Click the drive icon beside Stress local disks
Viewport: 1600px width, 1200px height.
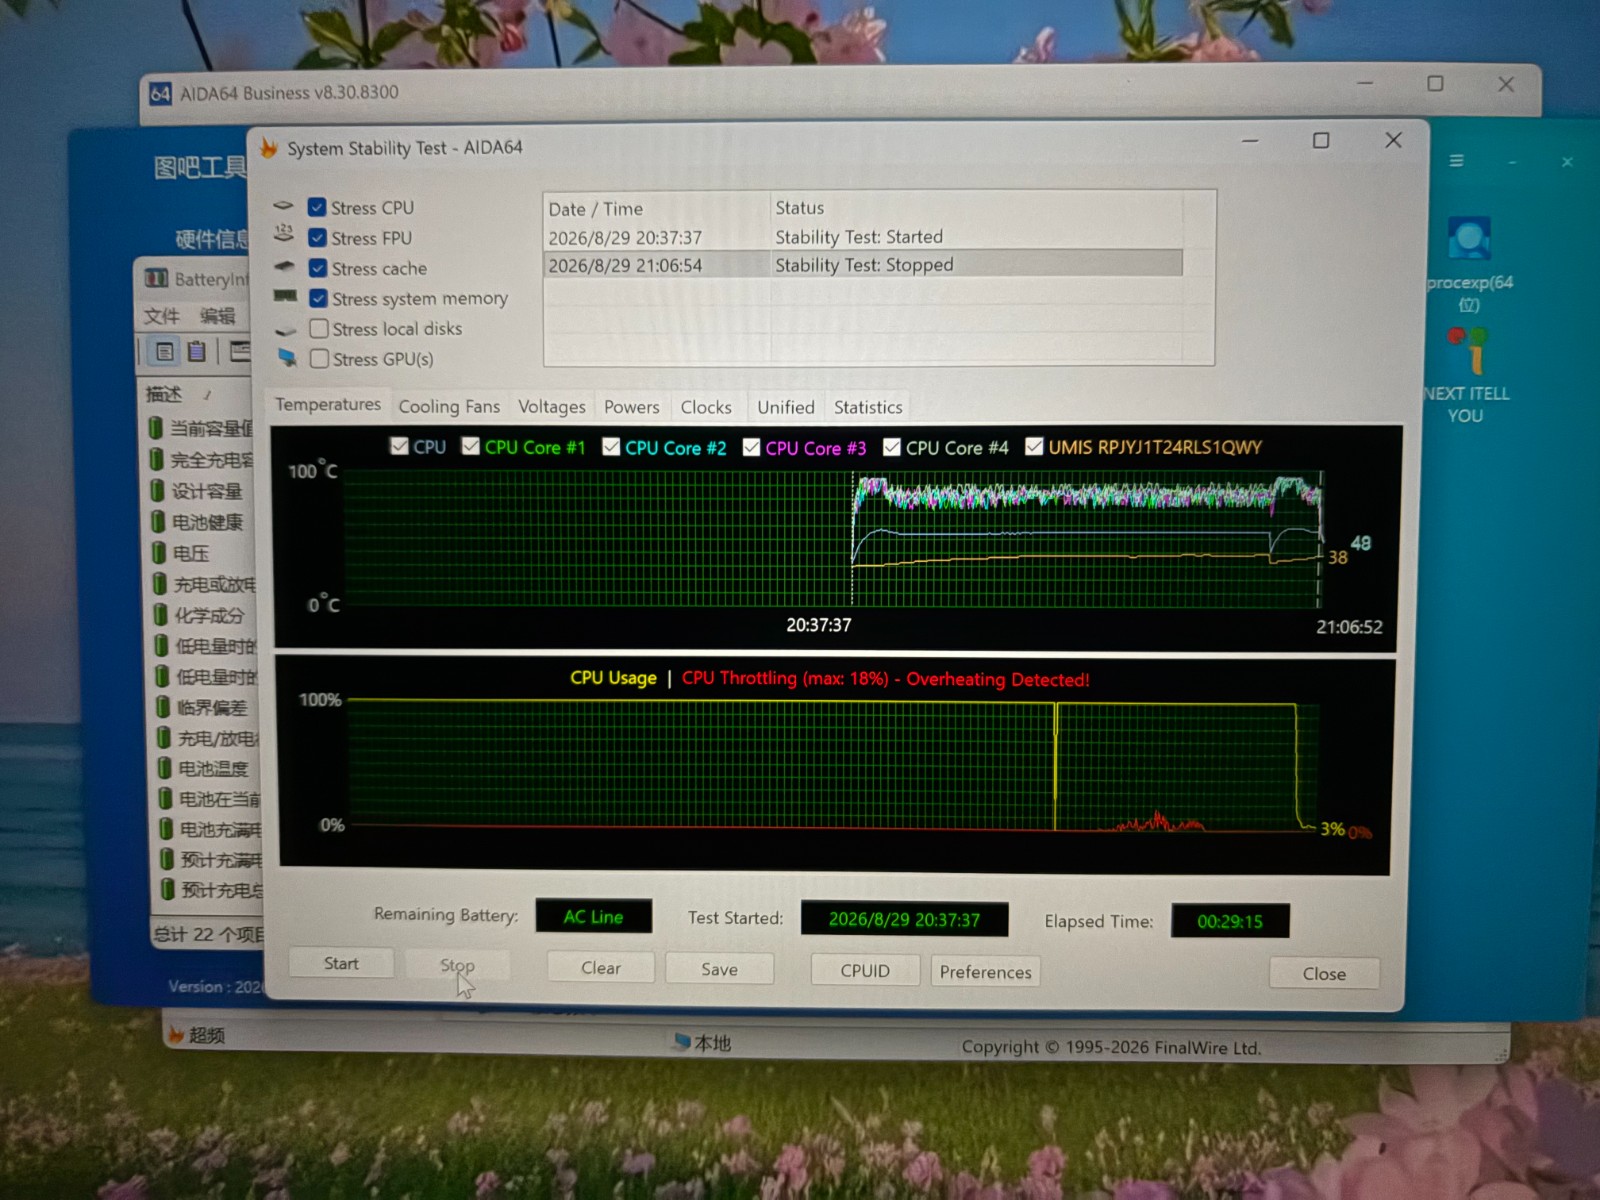(286, 330)
